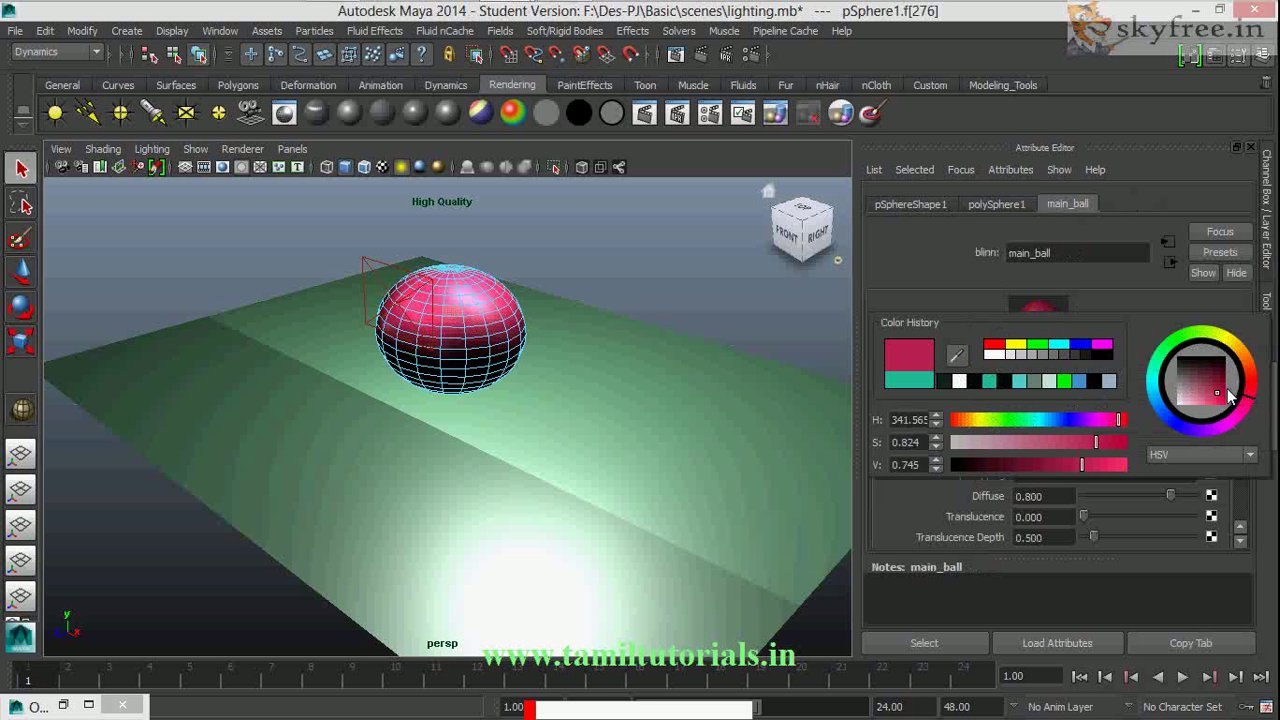Click the hue rainbow slider

1038,420
